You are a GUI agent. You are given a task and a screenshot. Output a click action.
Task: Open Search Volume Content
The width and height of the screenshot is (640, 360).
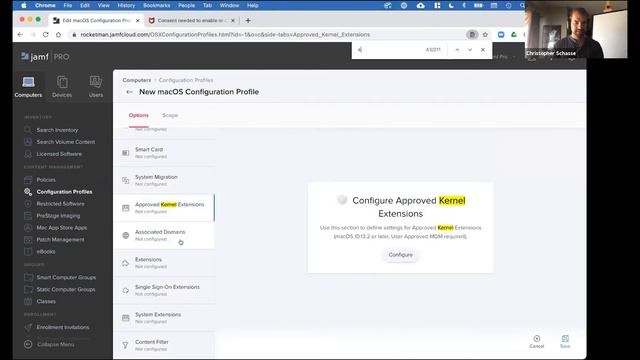point(66,142)
